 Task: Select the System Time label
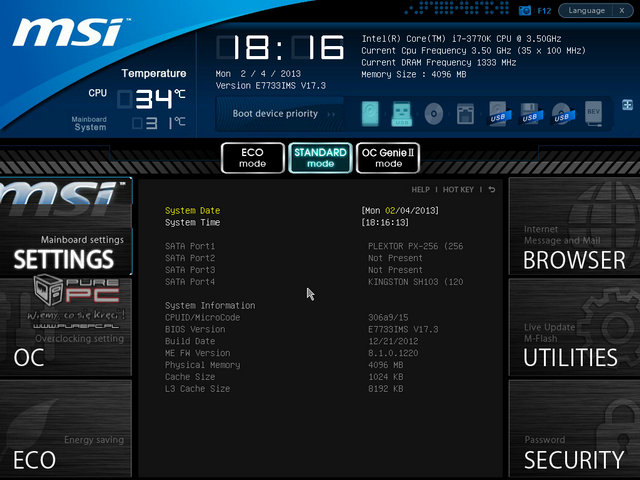coord(193,222)
